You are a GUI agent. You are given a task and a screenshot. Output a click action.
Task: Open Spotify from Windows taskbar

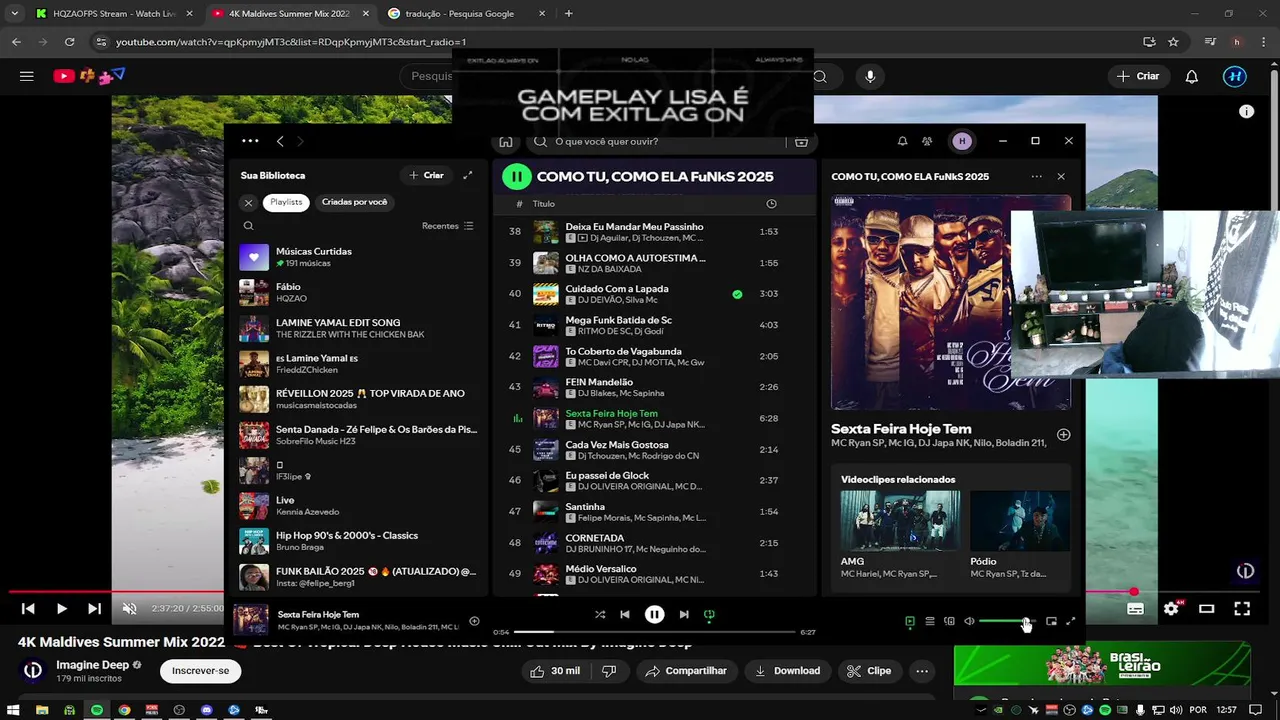96,710
